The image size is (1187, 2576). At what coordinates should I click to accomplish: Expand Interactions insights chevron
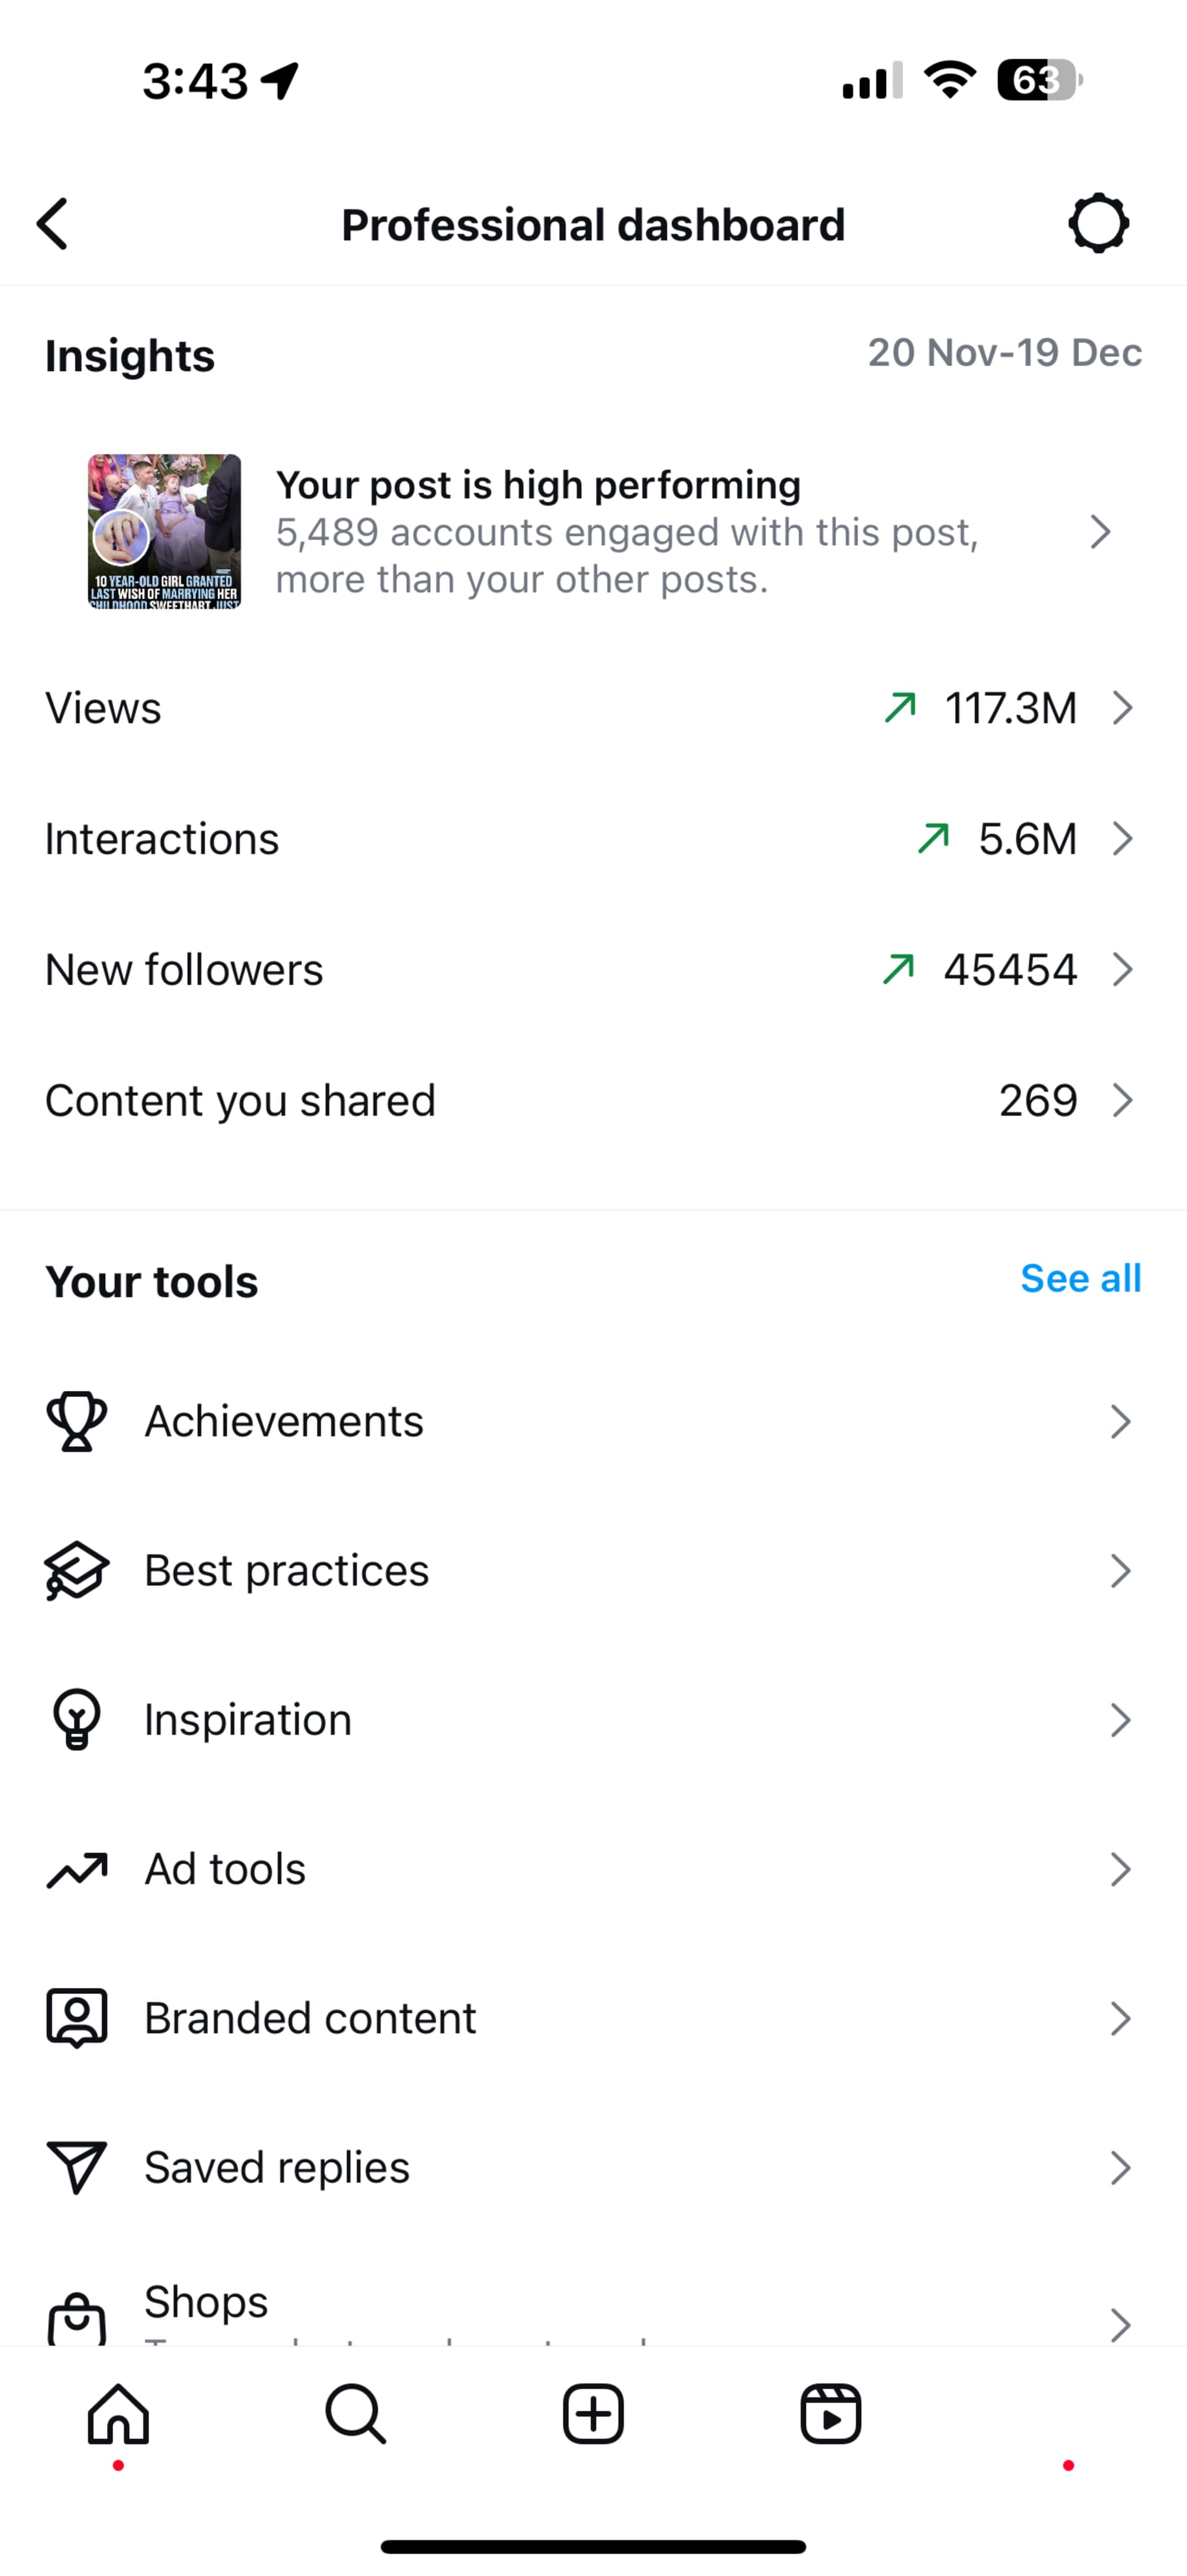(x=1123, y=839)
